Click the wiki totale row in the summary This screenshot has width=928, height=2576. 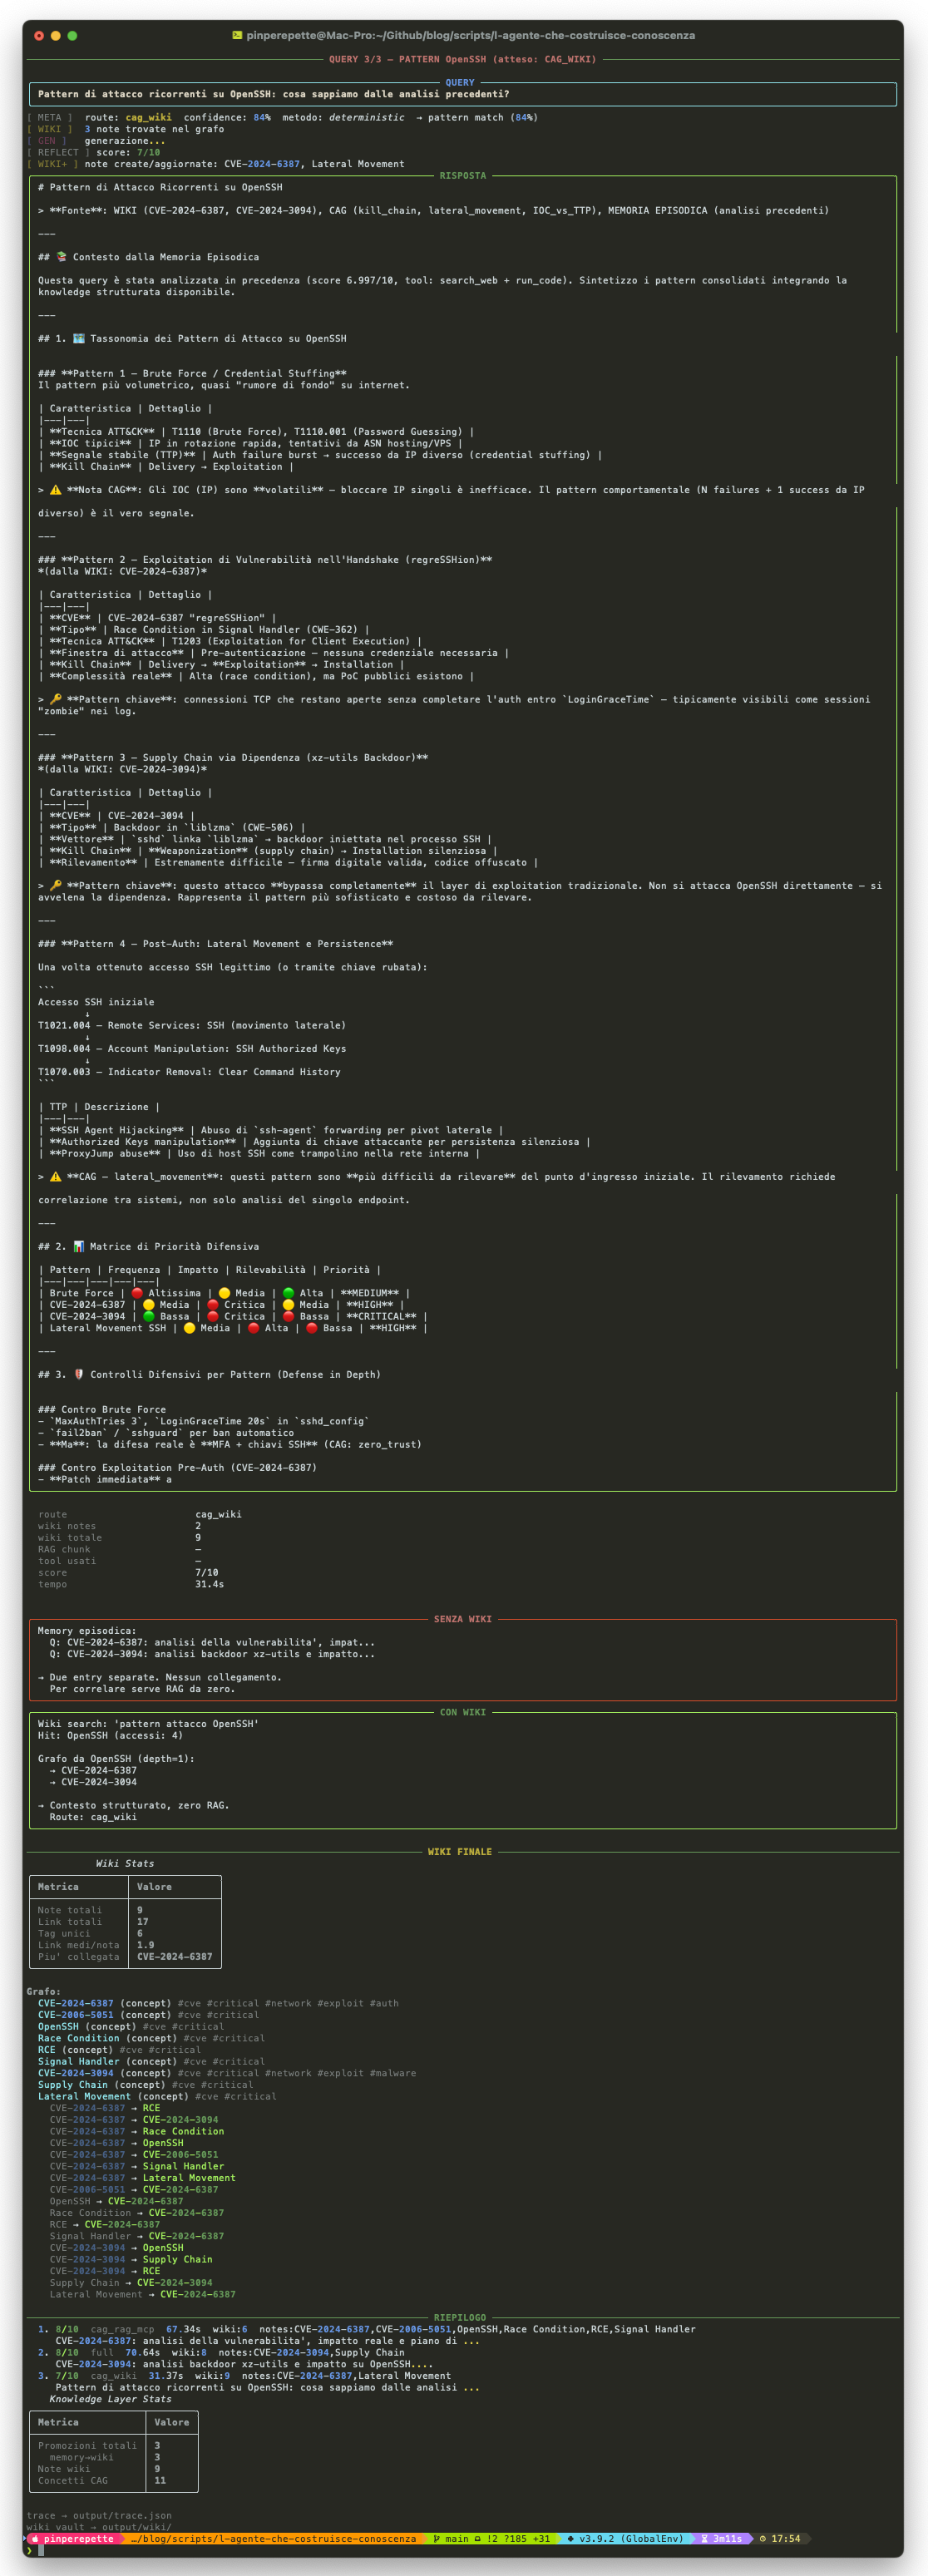(x=120, y=1538)
